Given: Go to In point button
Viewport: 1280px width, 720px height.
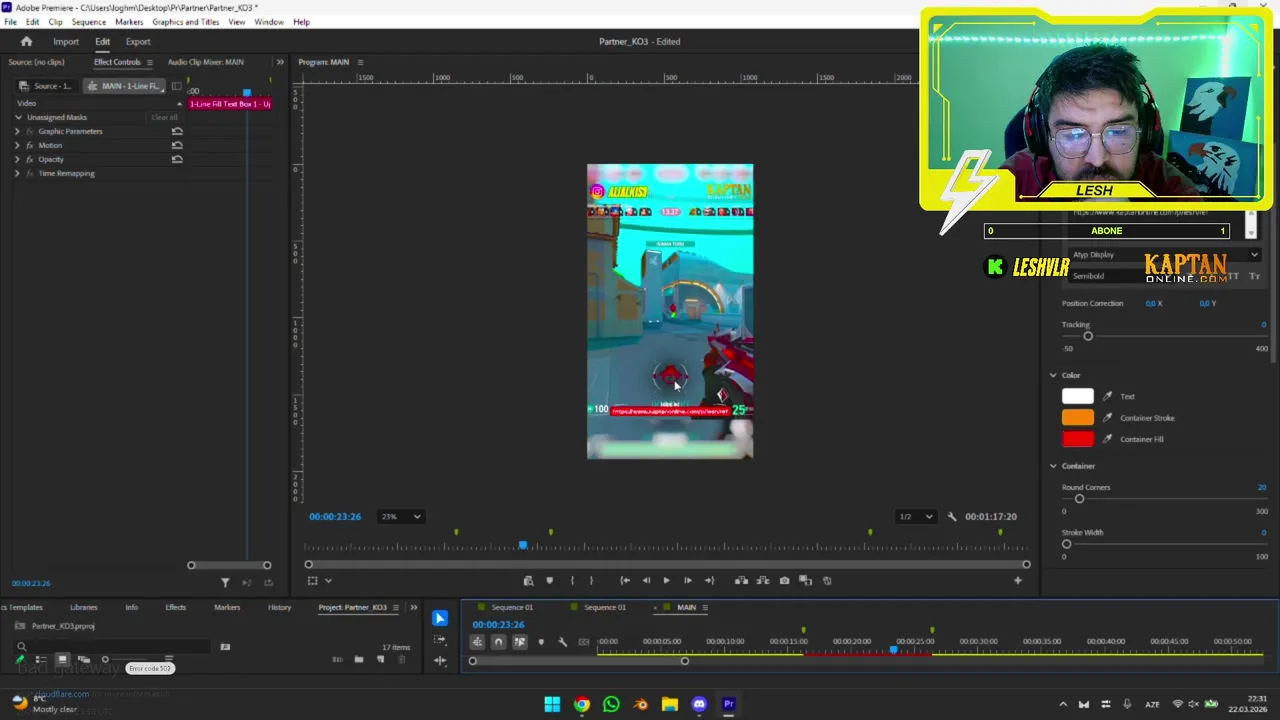Looking at the screenshot, I should 625,580.
